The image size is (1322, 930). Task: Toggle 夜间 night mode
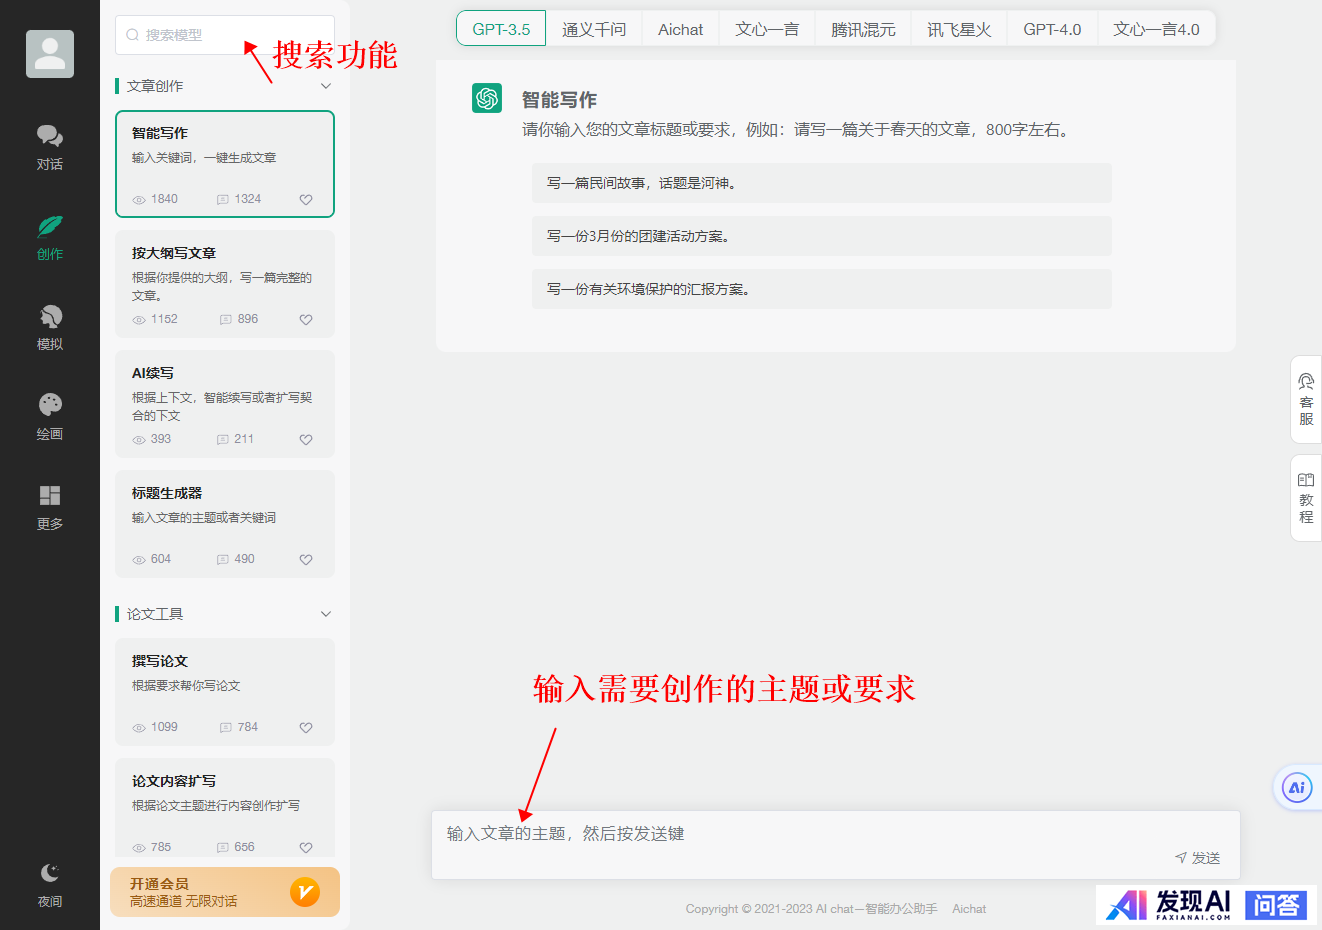tap(50, 873)
